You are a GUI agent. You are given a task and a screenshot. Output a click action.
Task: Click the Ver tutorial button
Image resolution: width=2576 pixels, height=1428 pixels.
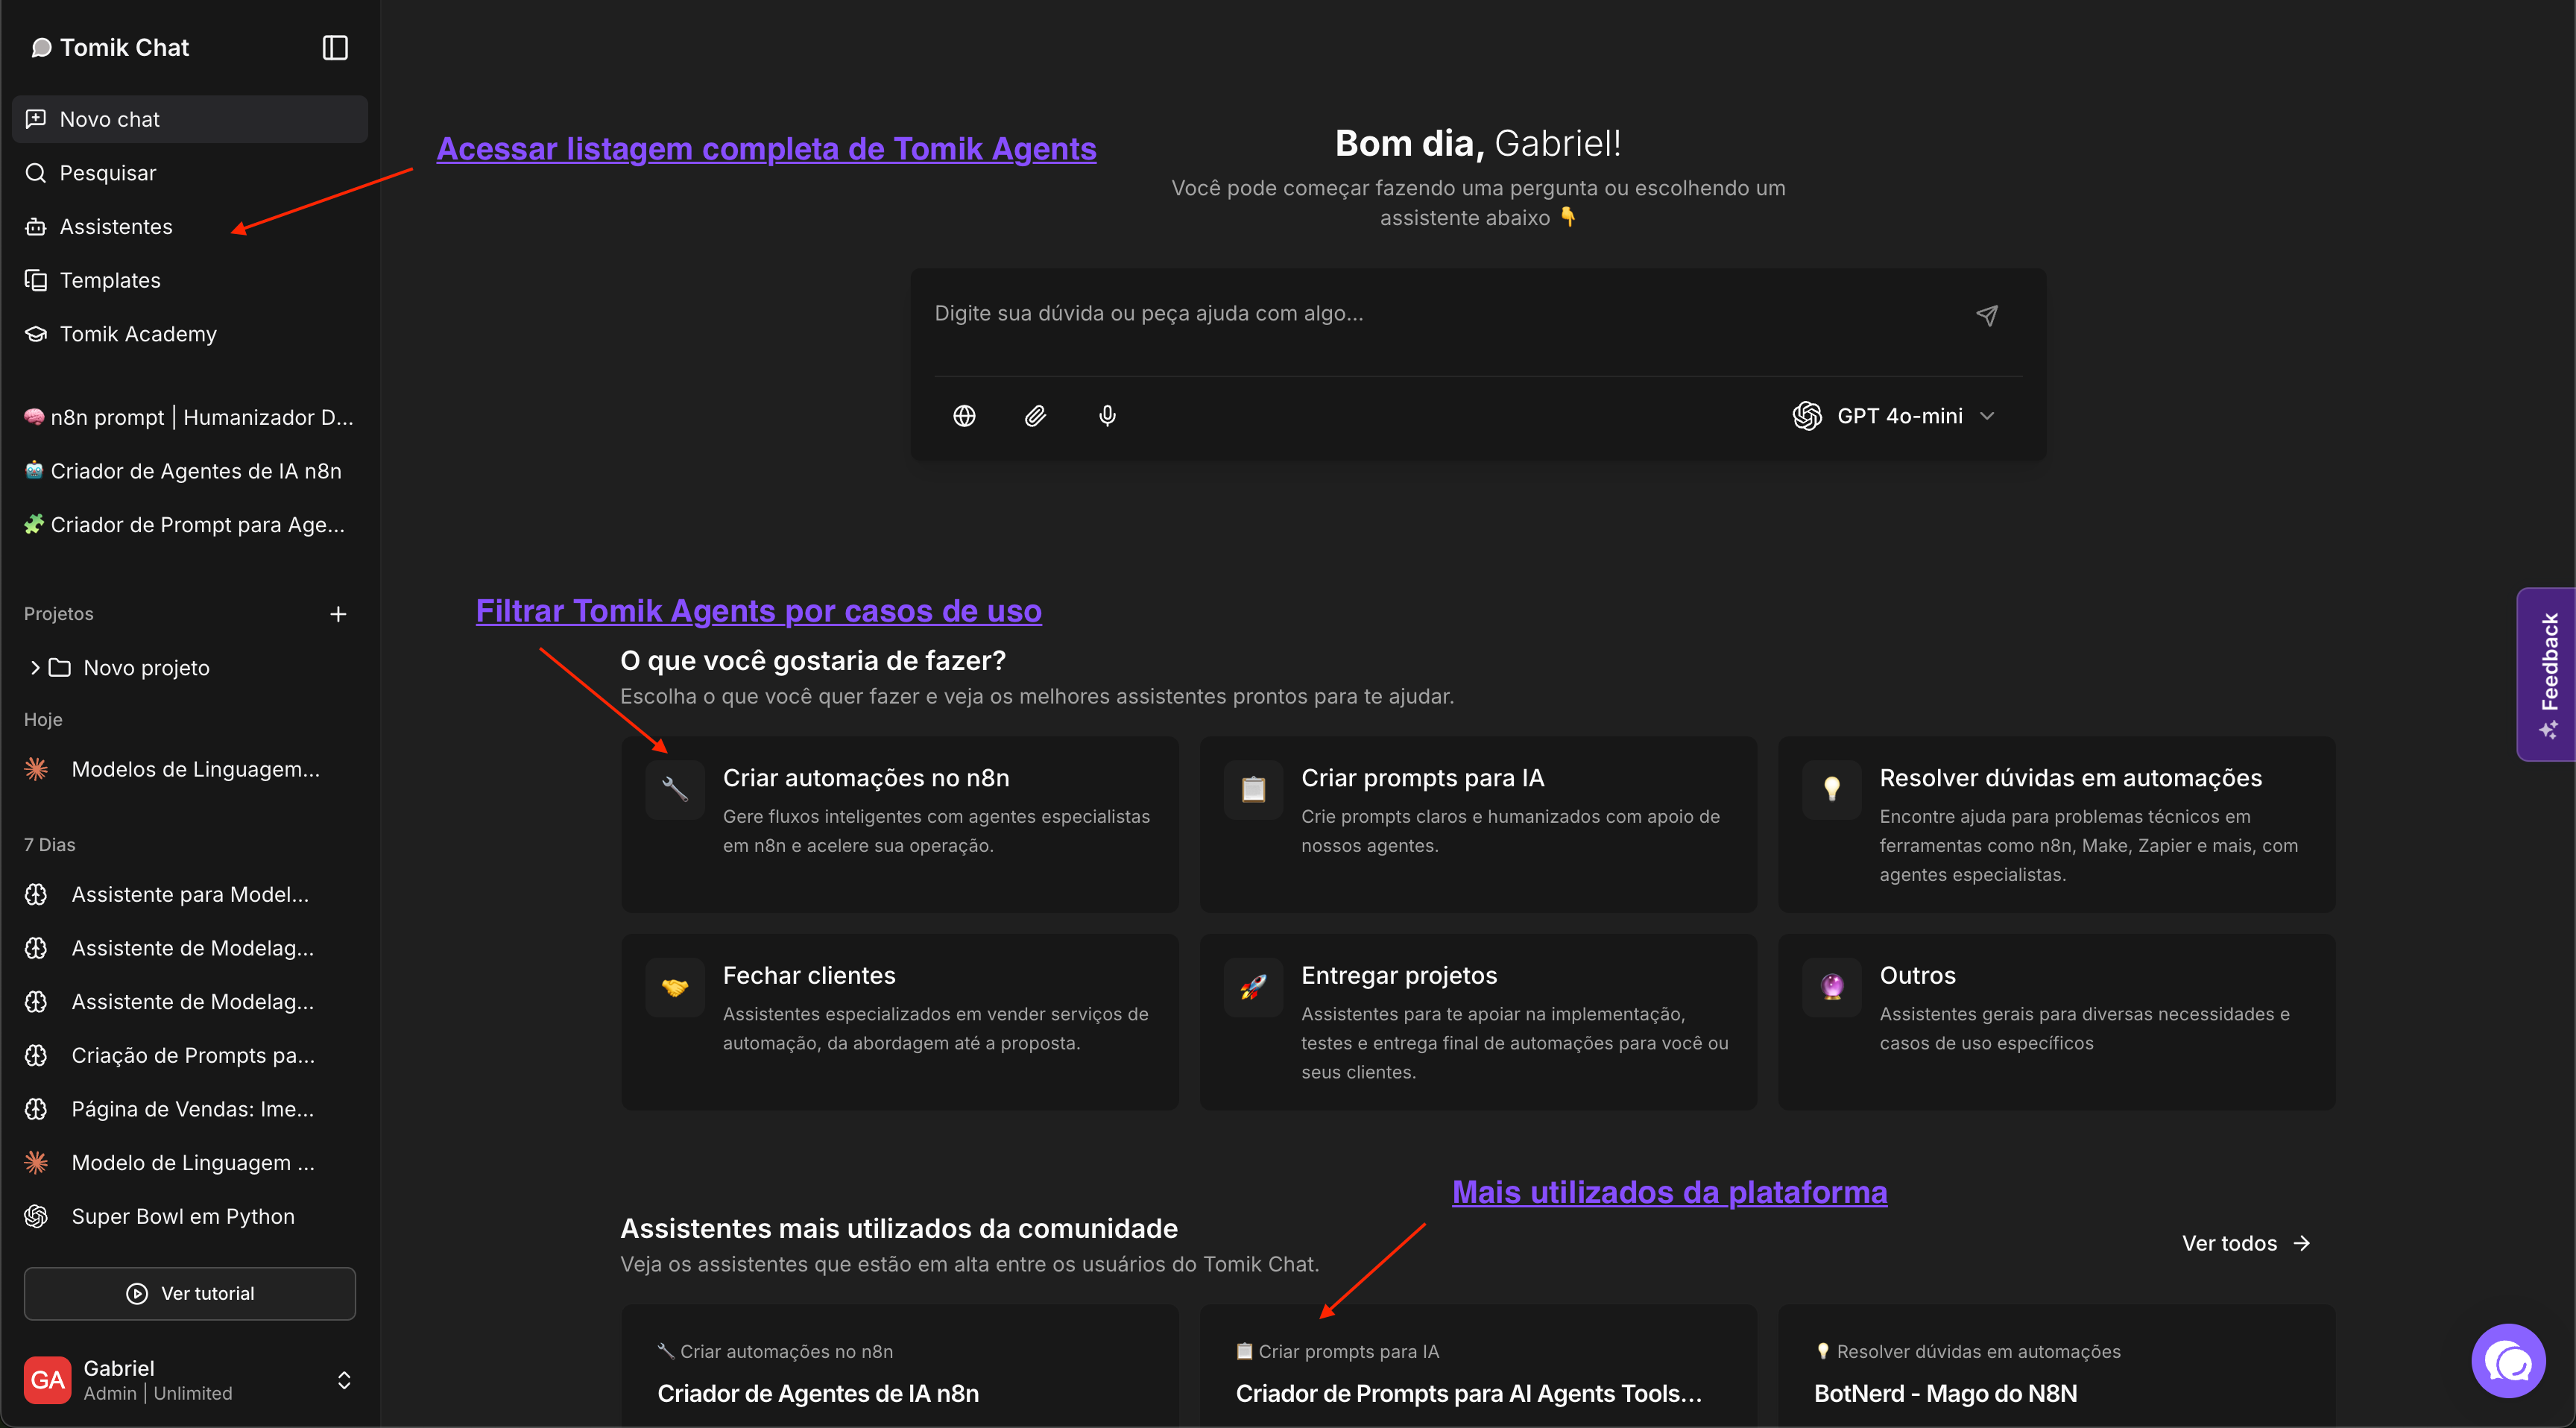[190, 1294]
